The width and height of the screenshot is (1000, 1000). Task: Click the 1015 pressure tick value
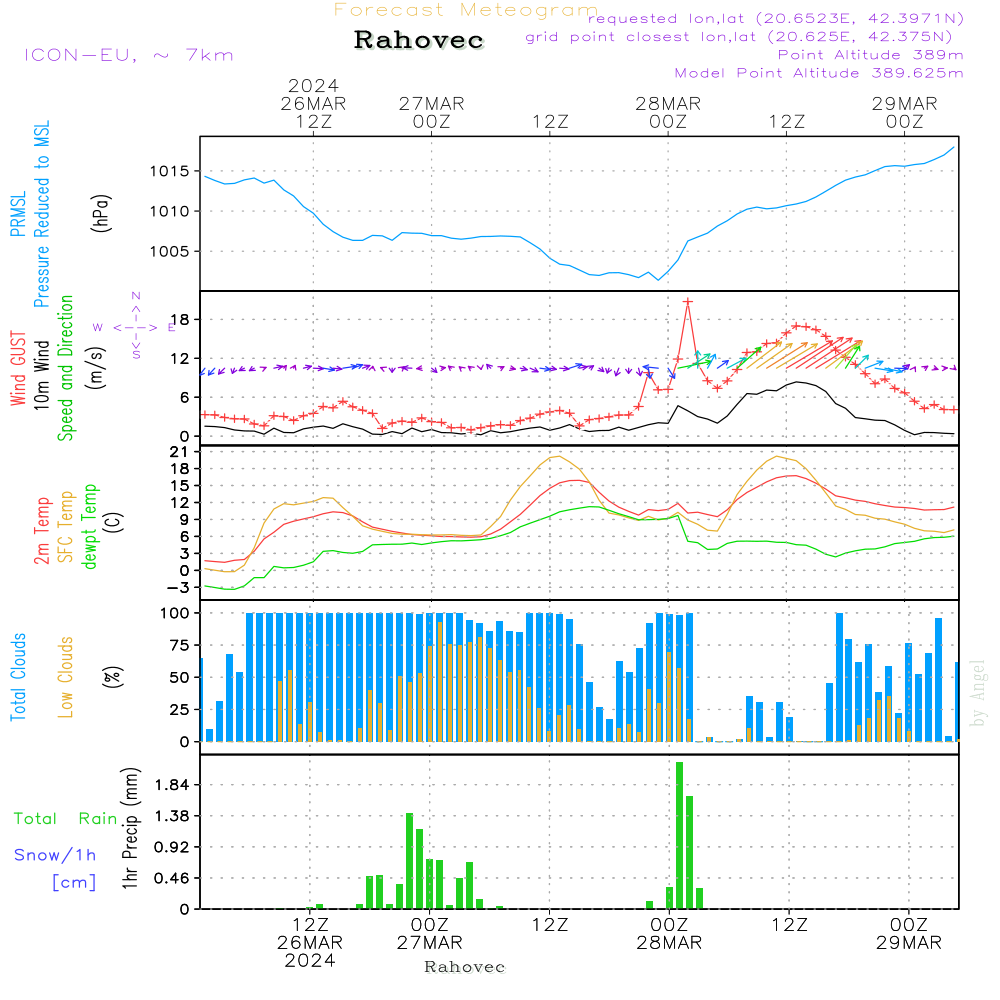169,171
